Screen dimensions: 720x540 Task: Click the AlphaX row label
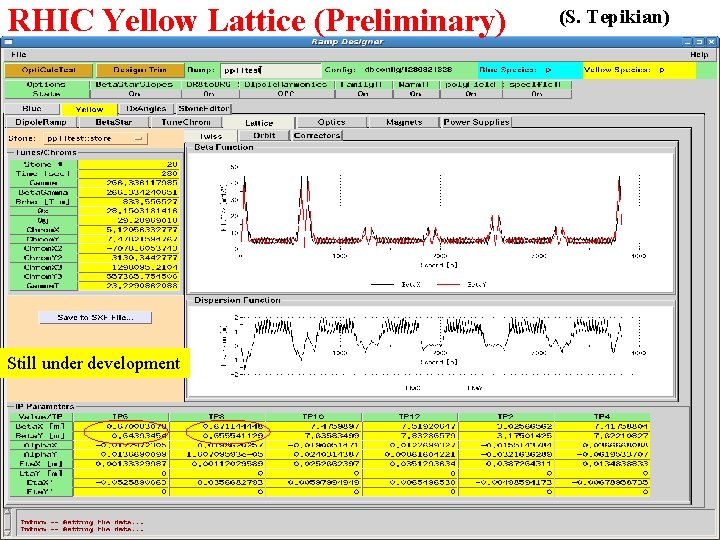pos(41,445)
